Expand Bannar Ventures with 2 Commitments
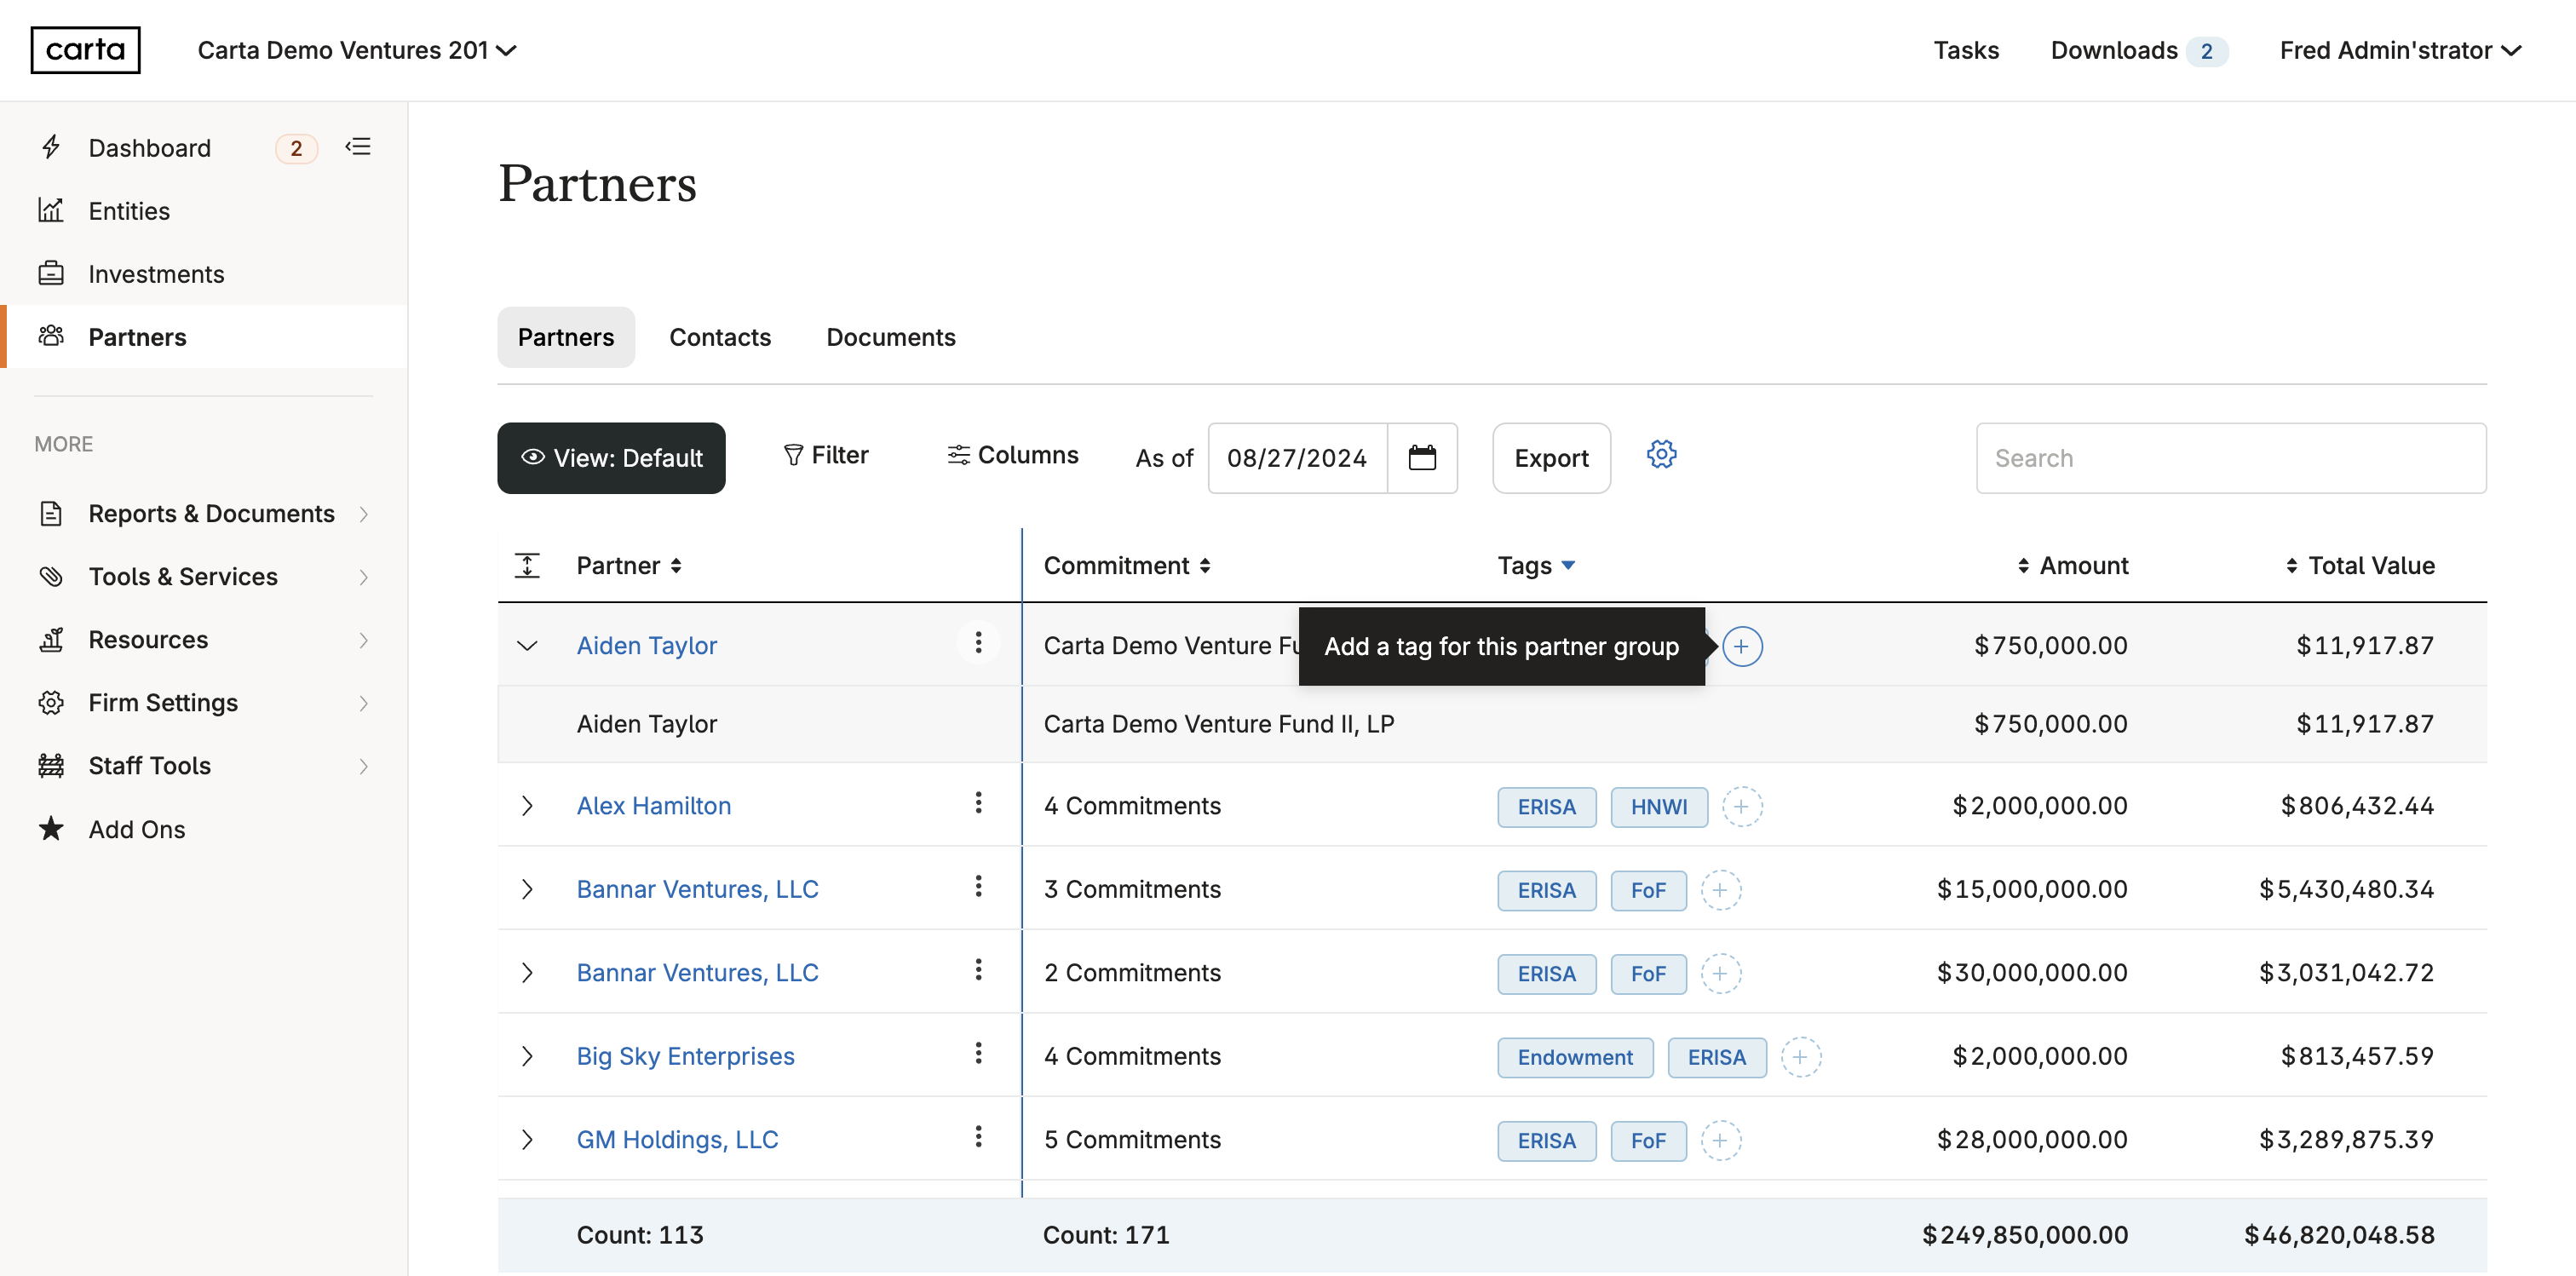2576x1276 pixels. 527,972
